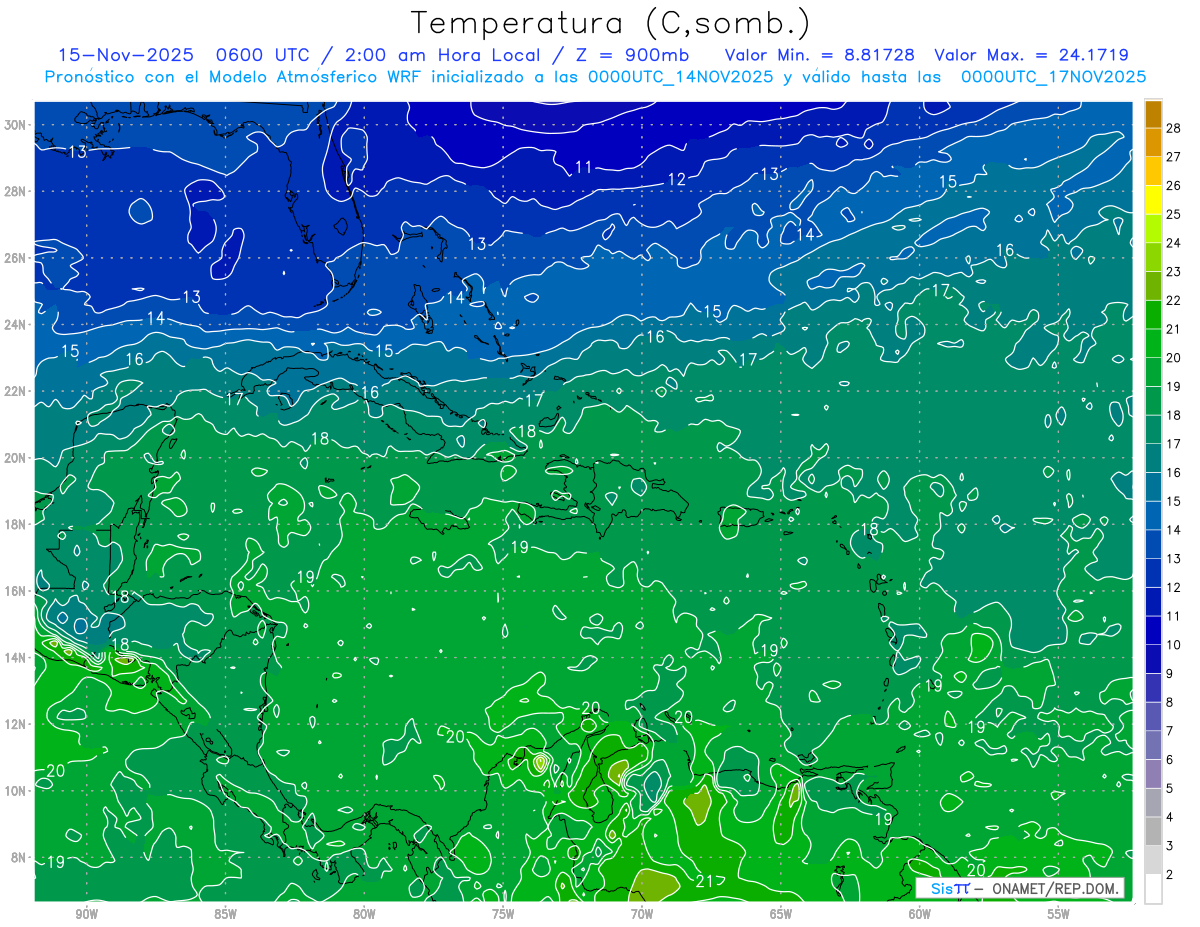This screenshot has width=1200, height=927.
Task: Click the 'SisTT - ONAMET/REP.DOM.' credit box
Action: point(1019,888)
